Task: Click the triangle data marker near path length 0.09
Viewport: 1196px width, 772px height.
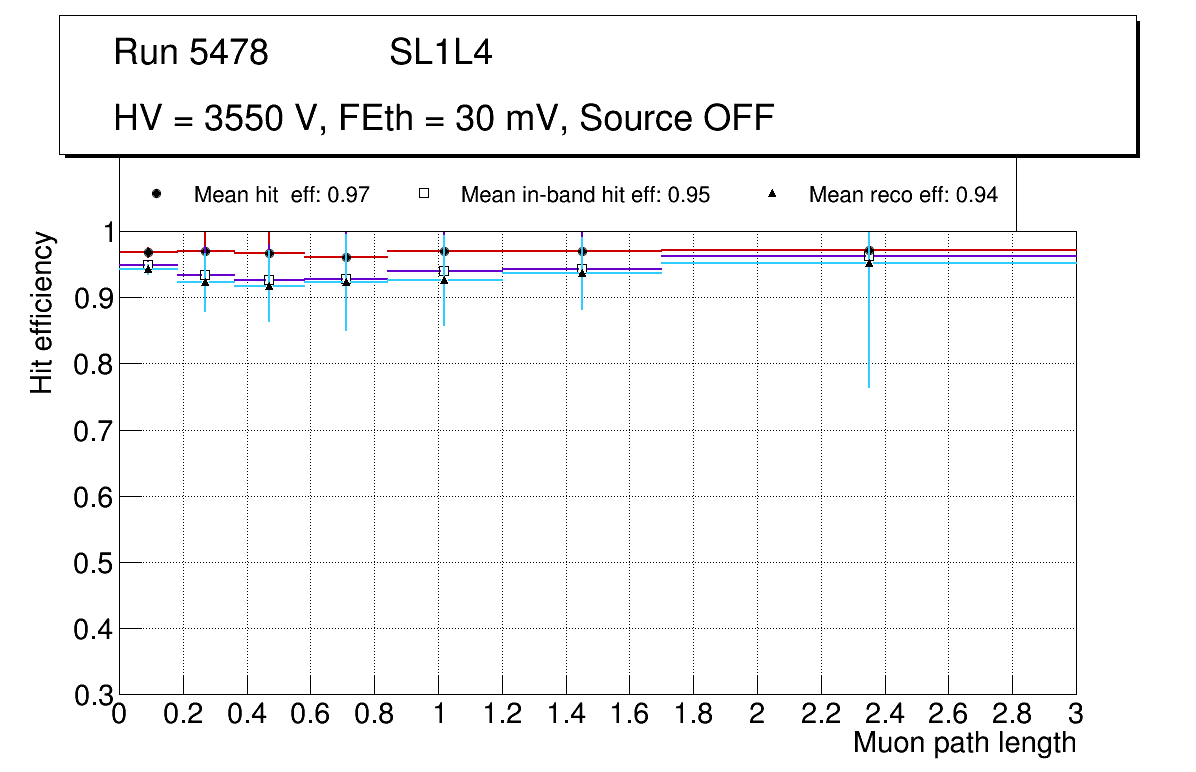Action: click(148, 269)
